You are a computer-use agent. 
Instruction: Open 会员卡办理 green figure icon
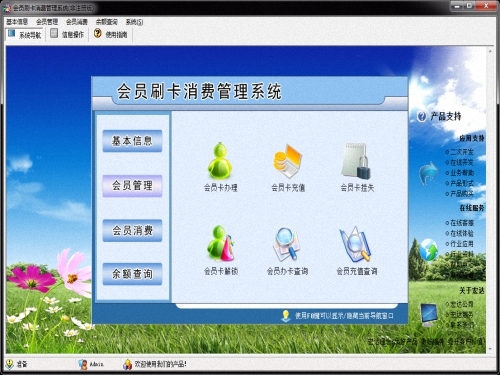coord(220,161)
